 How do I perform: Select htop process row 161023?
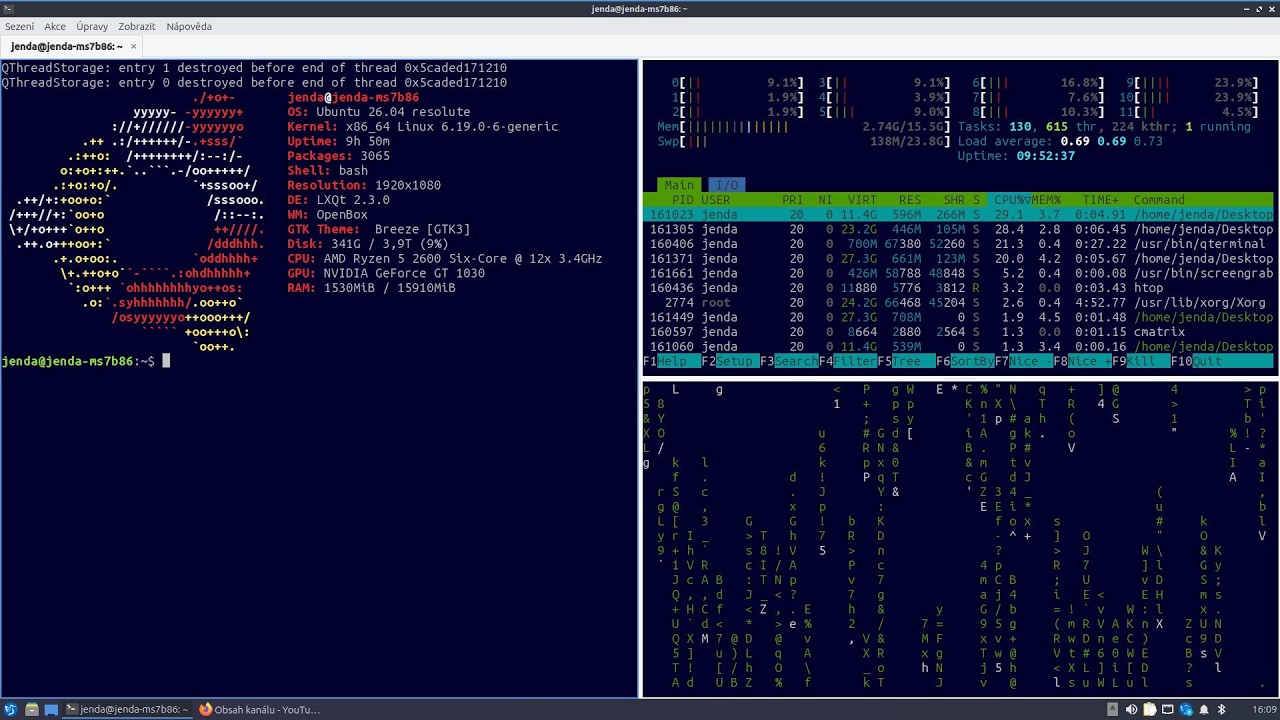958,215
